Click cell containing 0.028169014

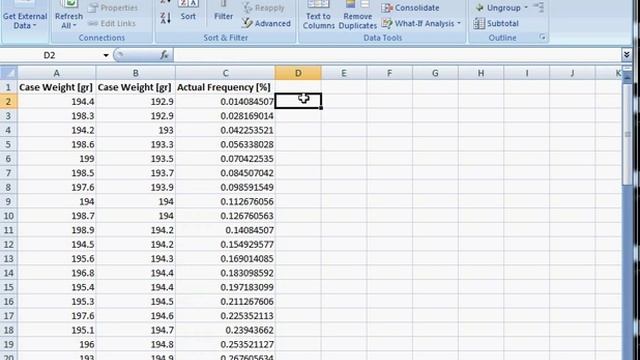(x=225, y=116)
